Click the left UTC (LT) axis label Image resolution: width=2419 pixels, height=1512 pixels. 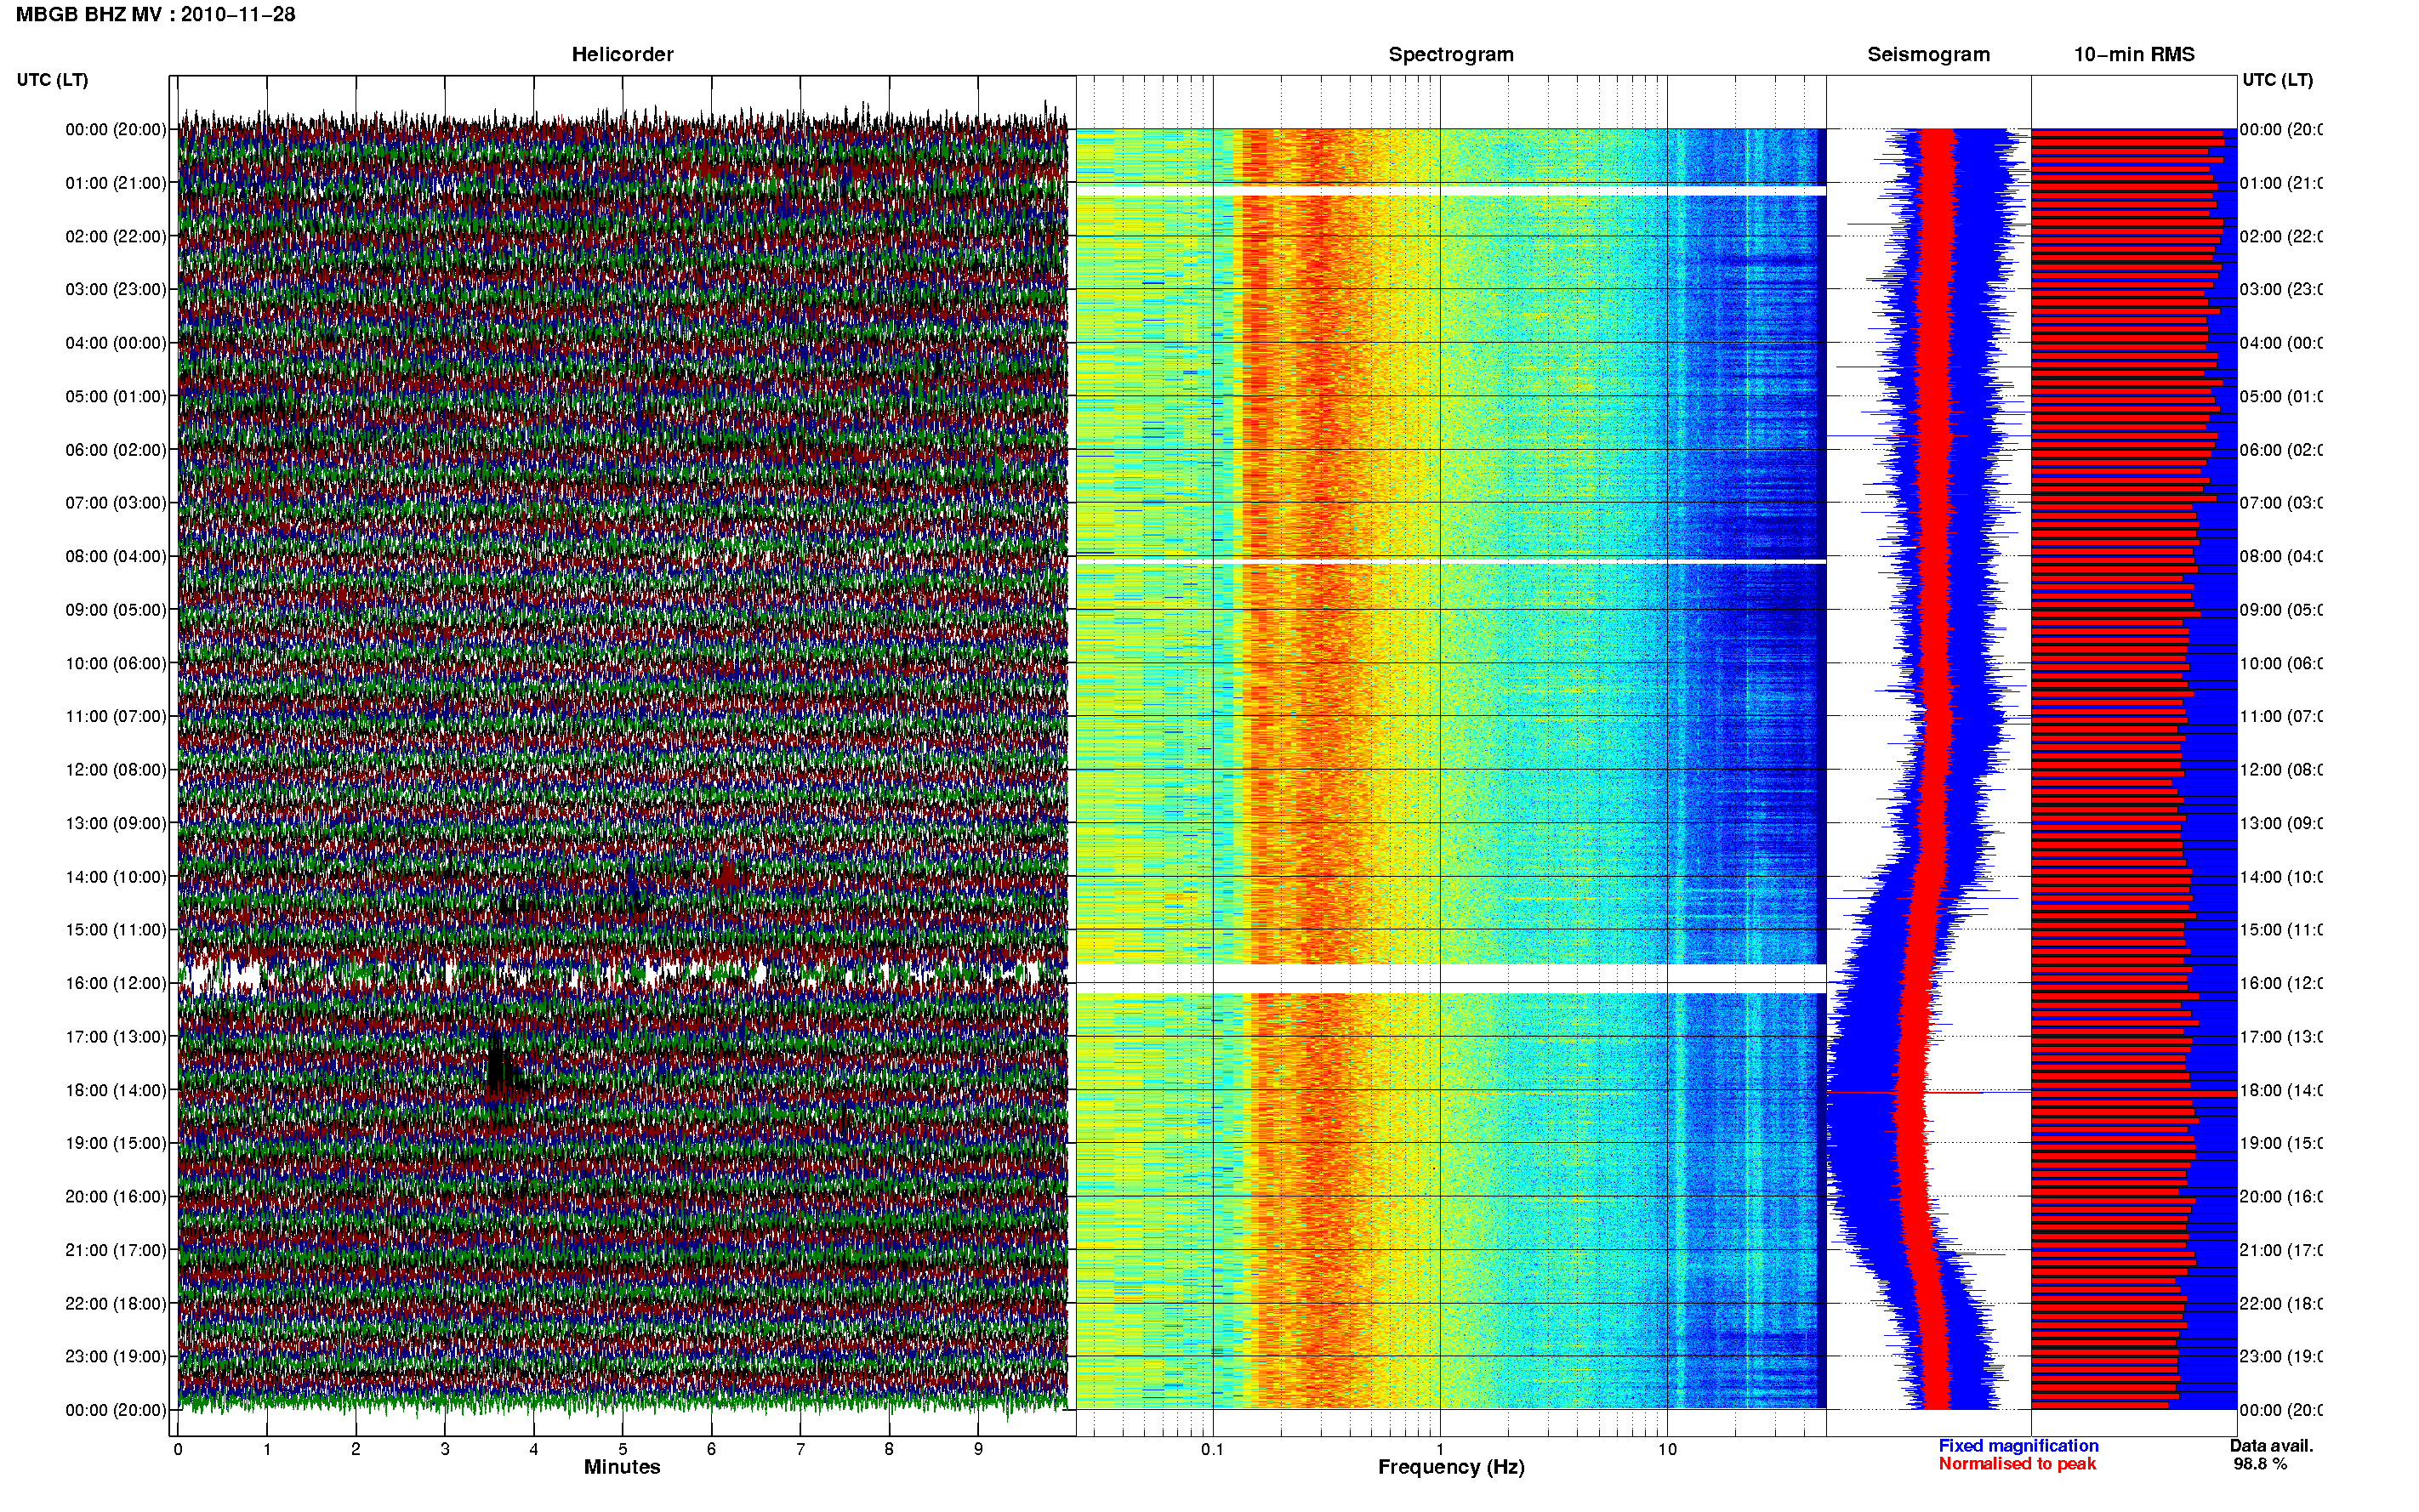click(x=52, y=80)
